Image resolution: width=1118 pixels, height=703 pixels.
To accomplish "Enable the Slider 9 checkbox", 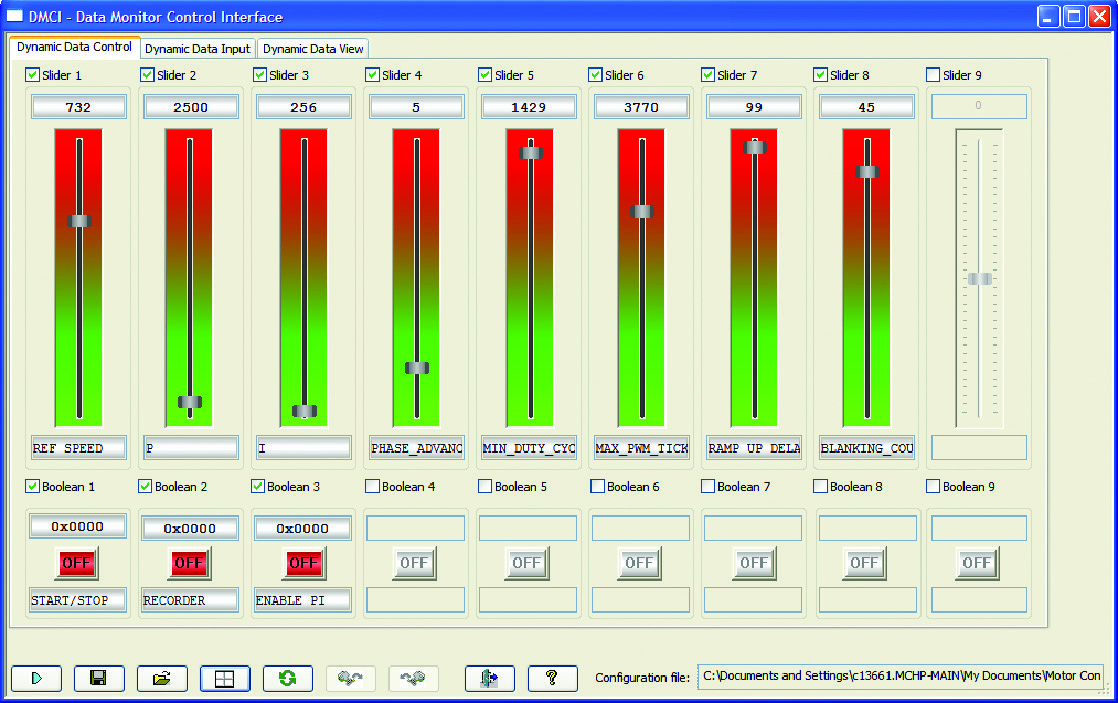I will pyautogui.click(x=933, y=75).
